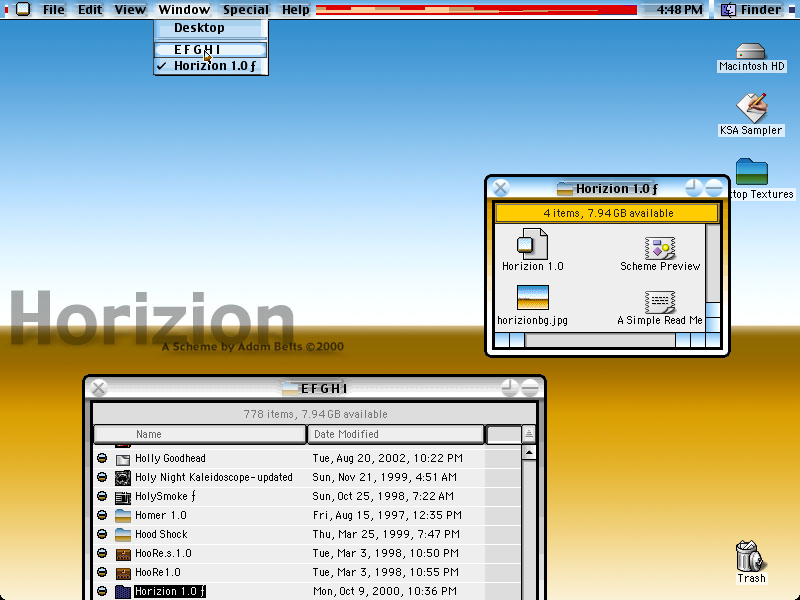The image size is (800, 600).
Task: Click the Homer 1.0 folder icon
Action: [x=122, y=515]
